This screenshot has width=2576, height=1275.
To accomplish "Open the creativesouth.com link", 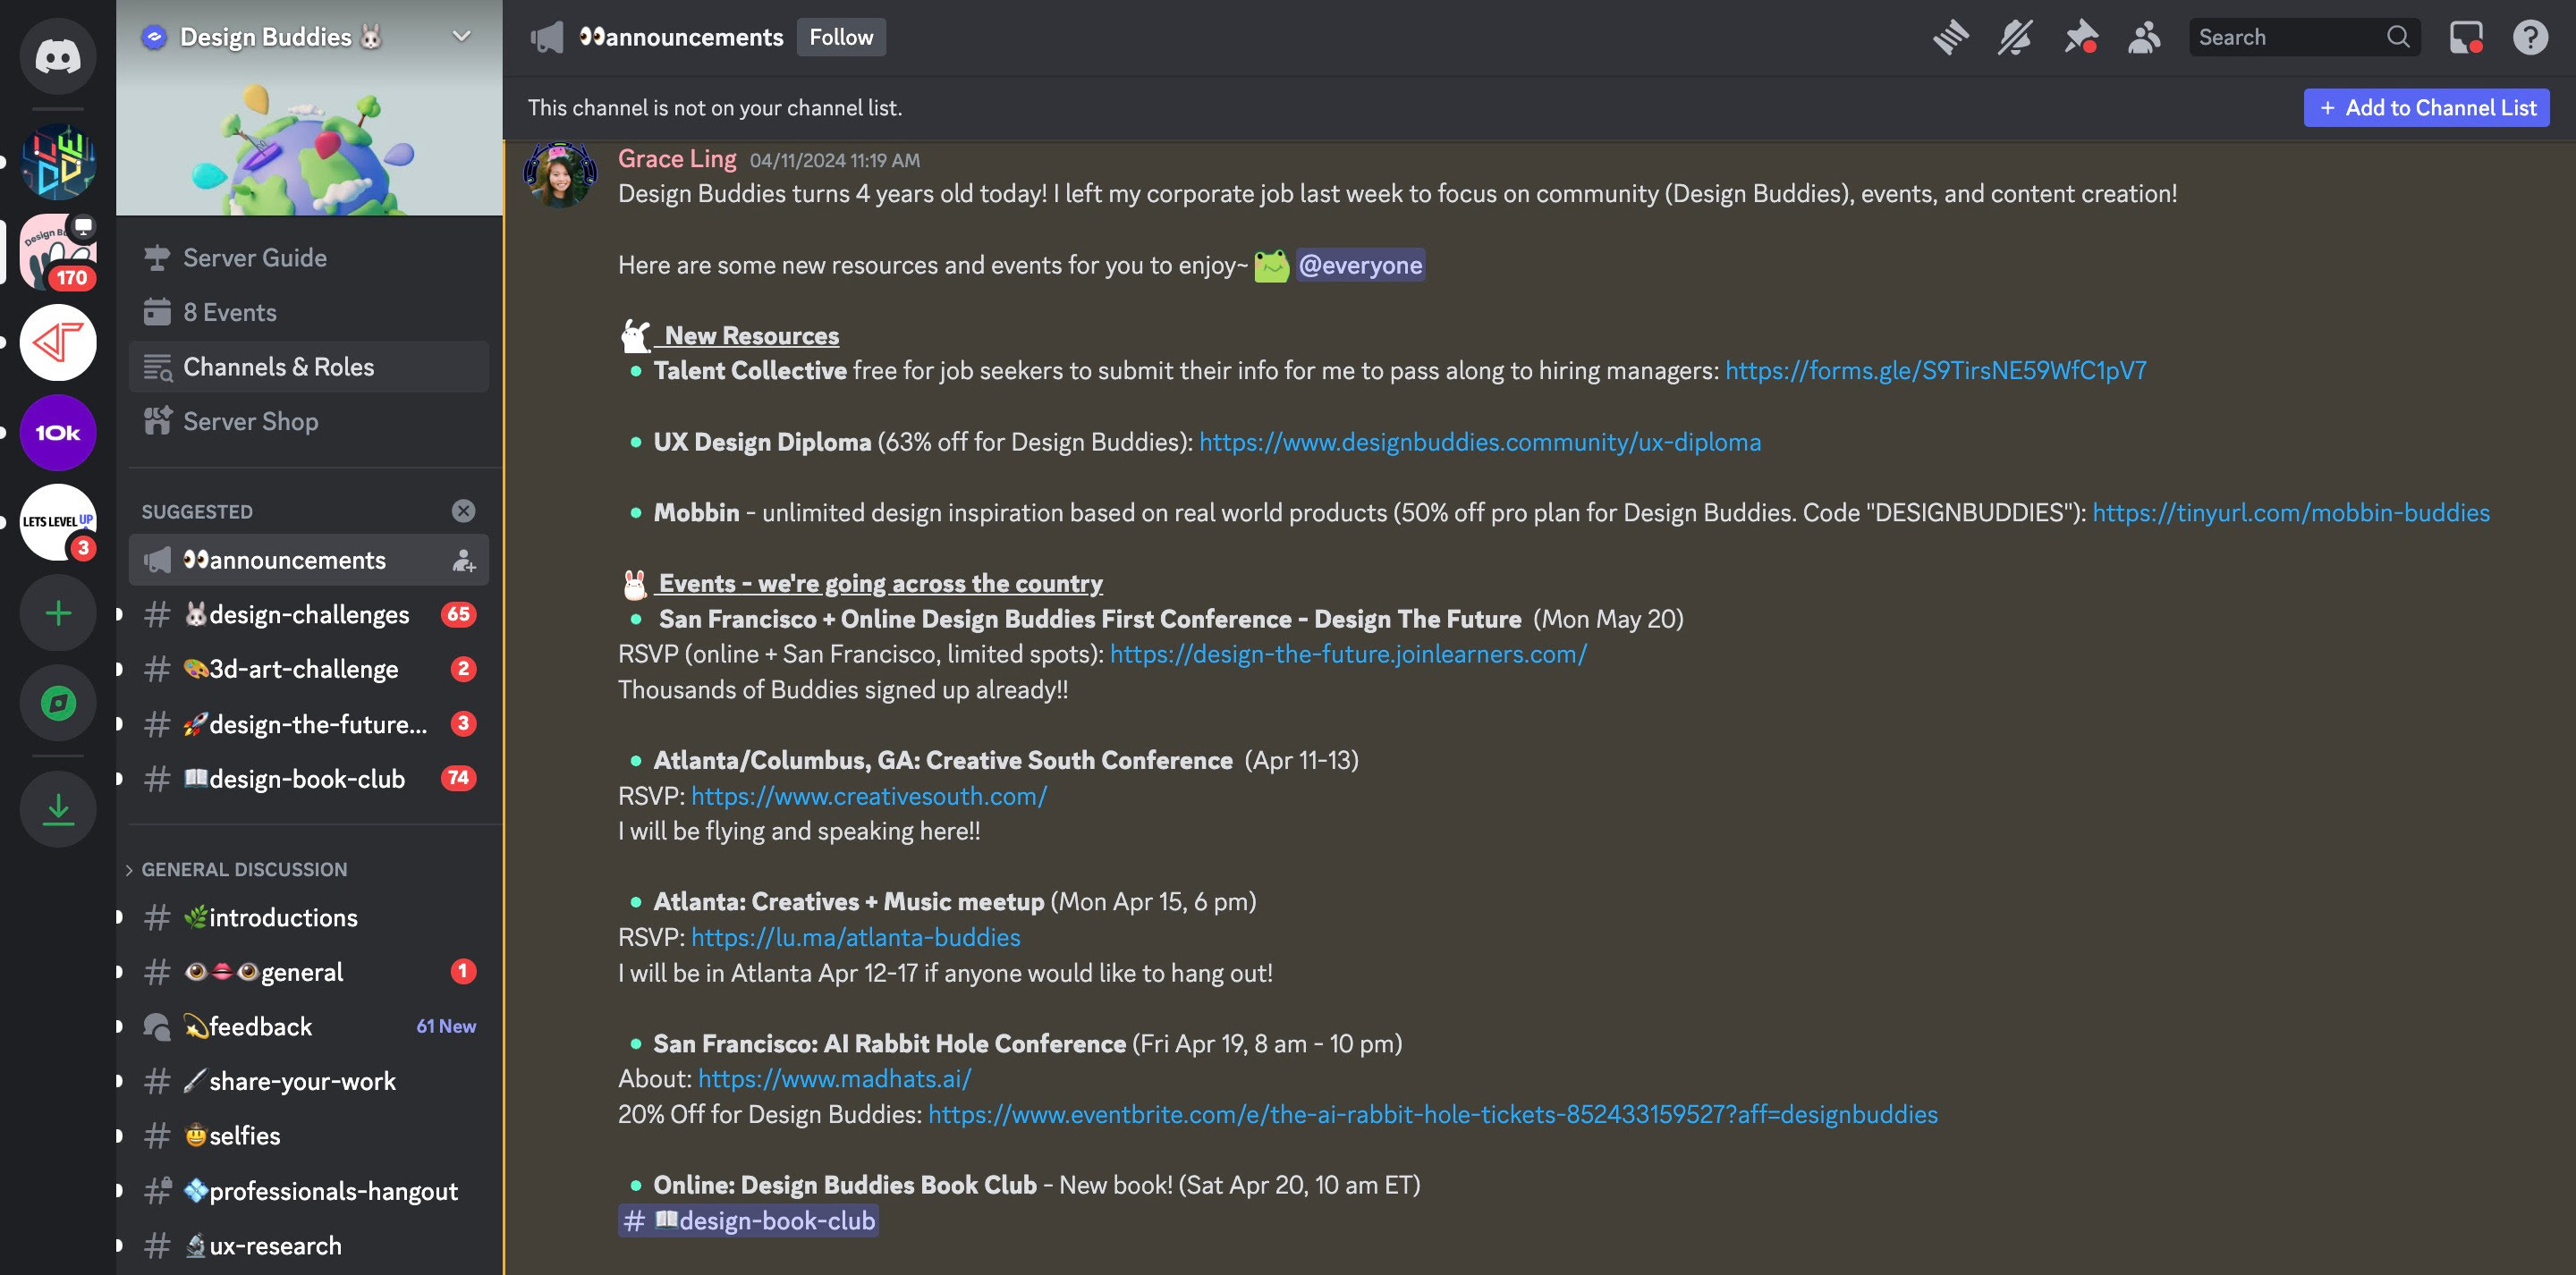I will pos(869,796).
